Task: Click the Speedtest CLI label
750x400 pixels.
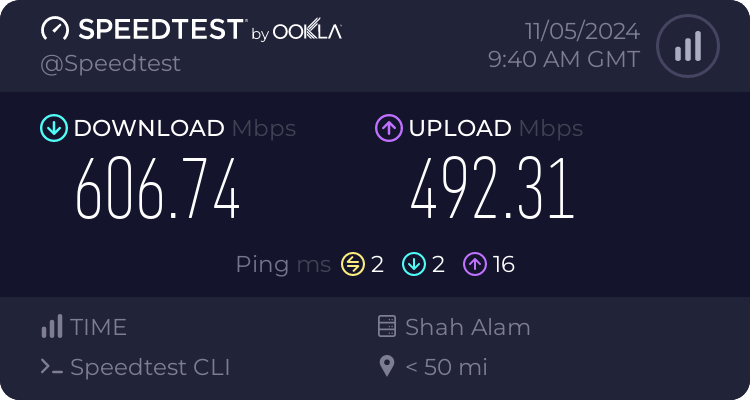Action: click(x=150, y=367)
